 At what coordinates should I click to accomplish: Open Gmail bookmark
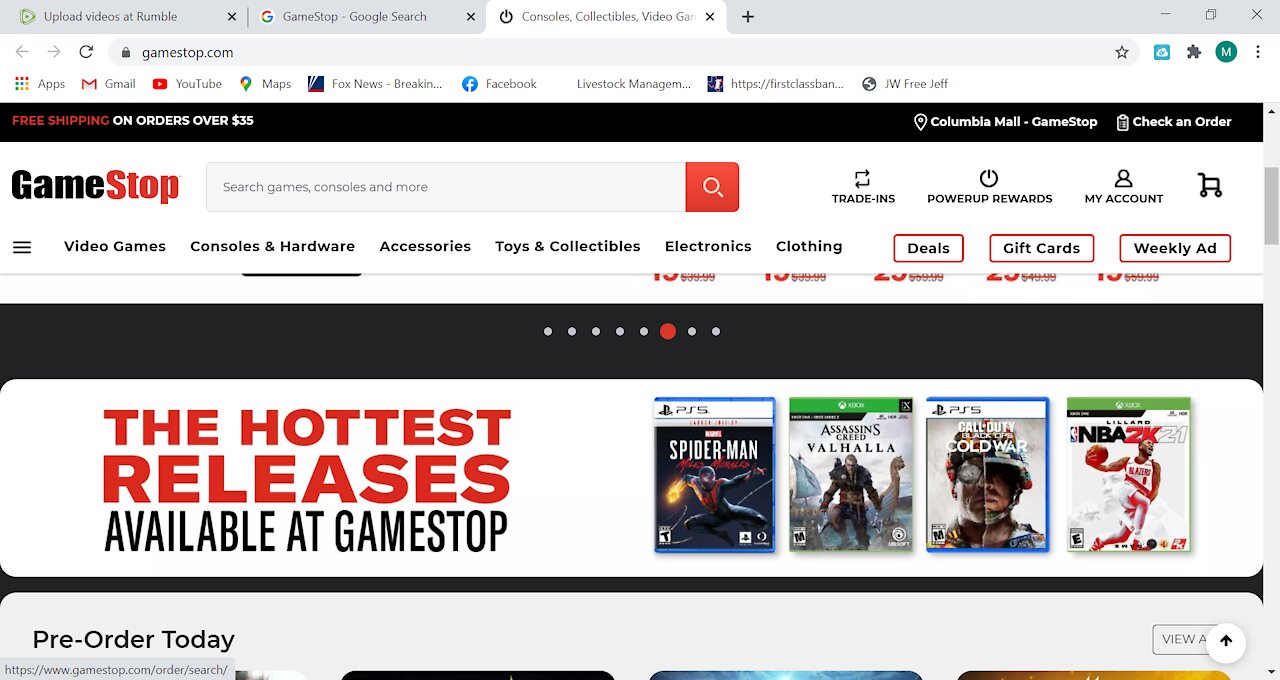point(108,84)
